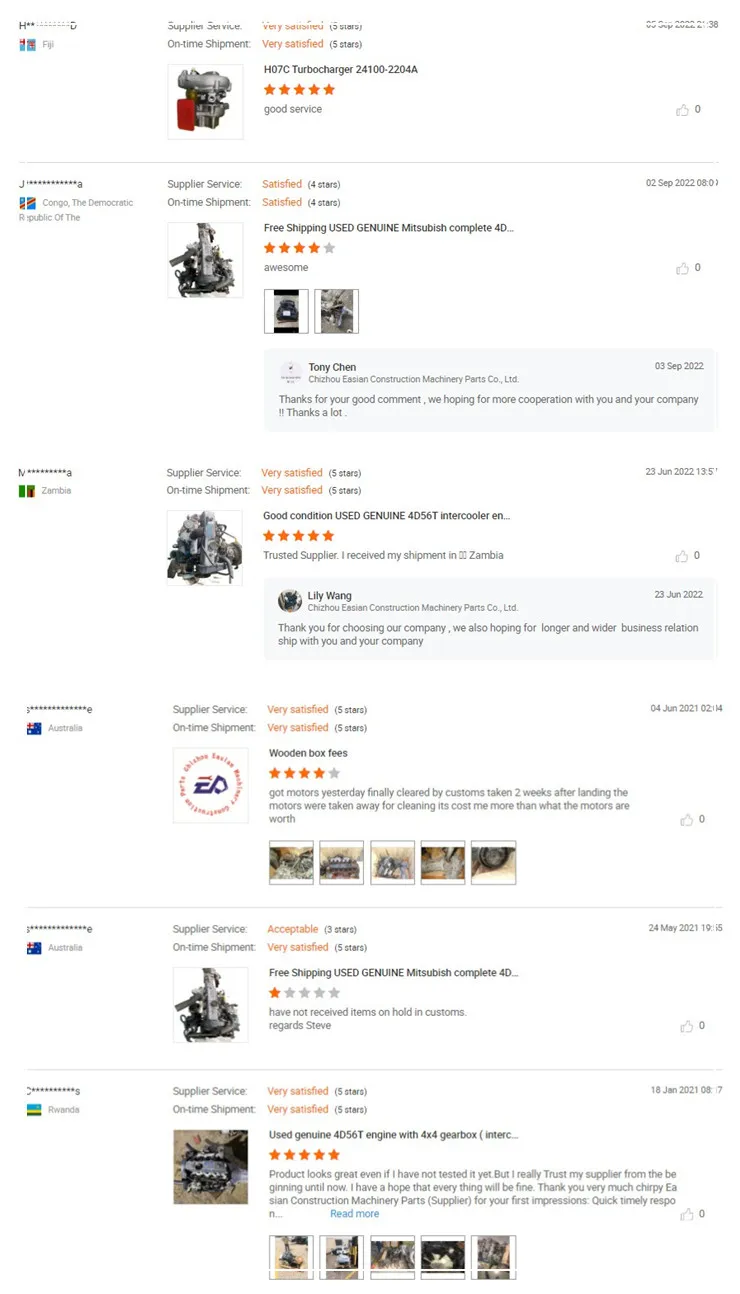Viewport: 740px width, 1294px height.
Task: Click the Zambia review engine product image
Action: (205, 548)
